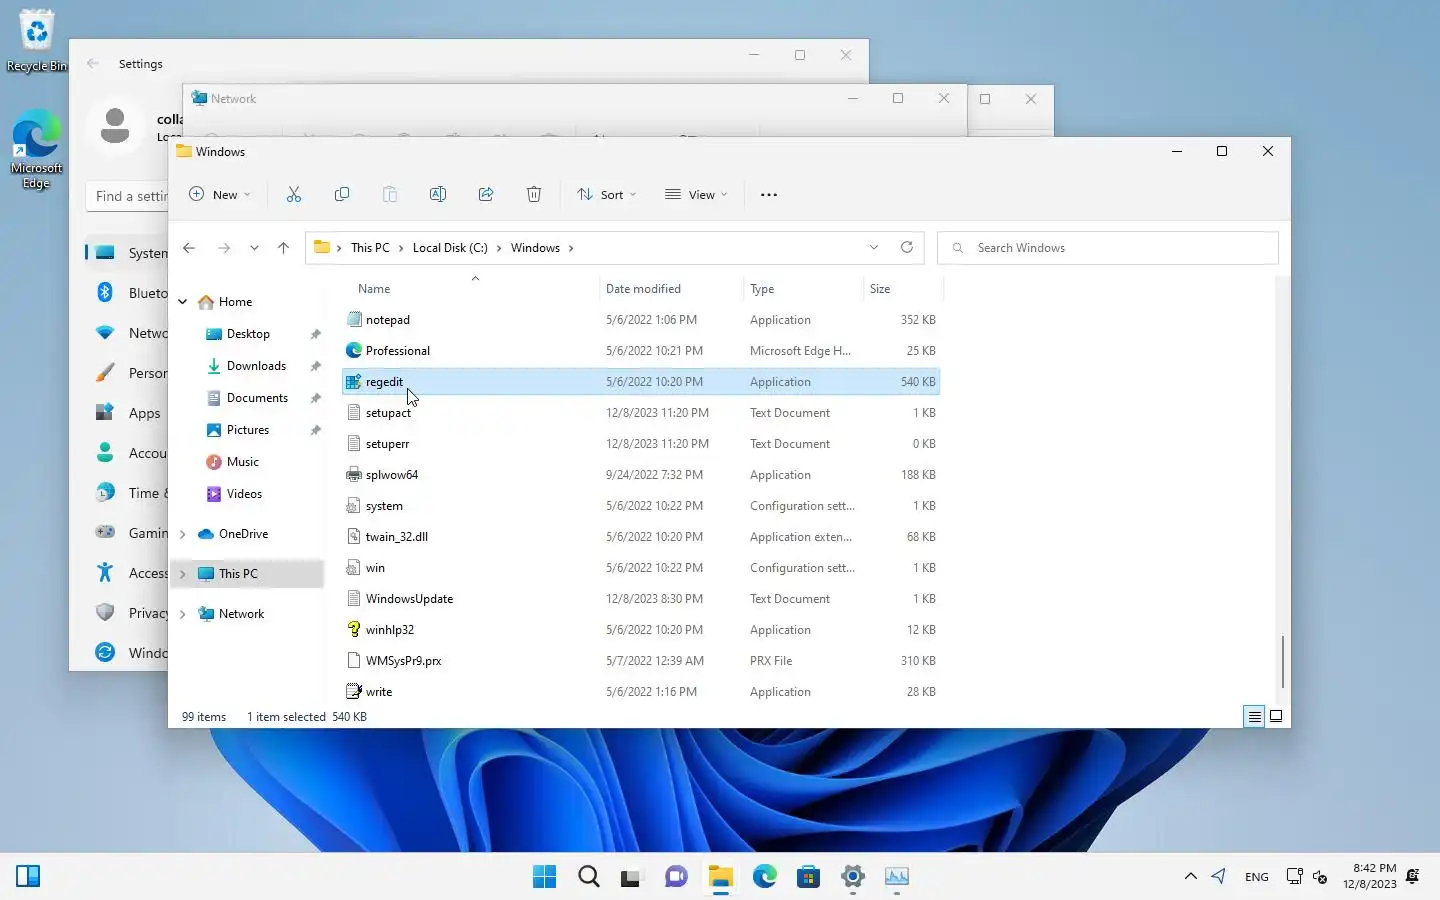1440x900 pixels.
Task: Click the Delete trash icon in toolbar
Action: click(x=534, y=195)
